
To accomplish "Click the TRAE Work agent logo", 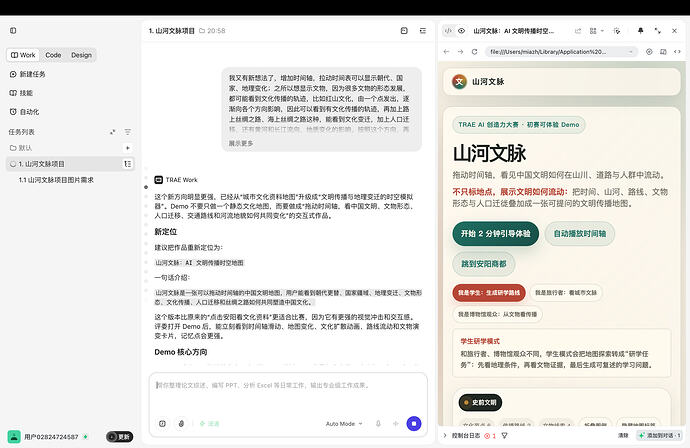I will [158, 180].
